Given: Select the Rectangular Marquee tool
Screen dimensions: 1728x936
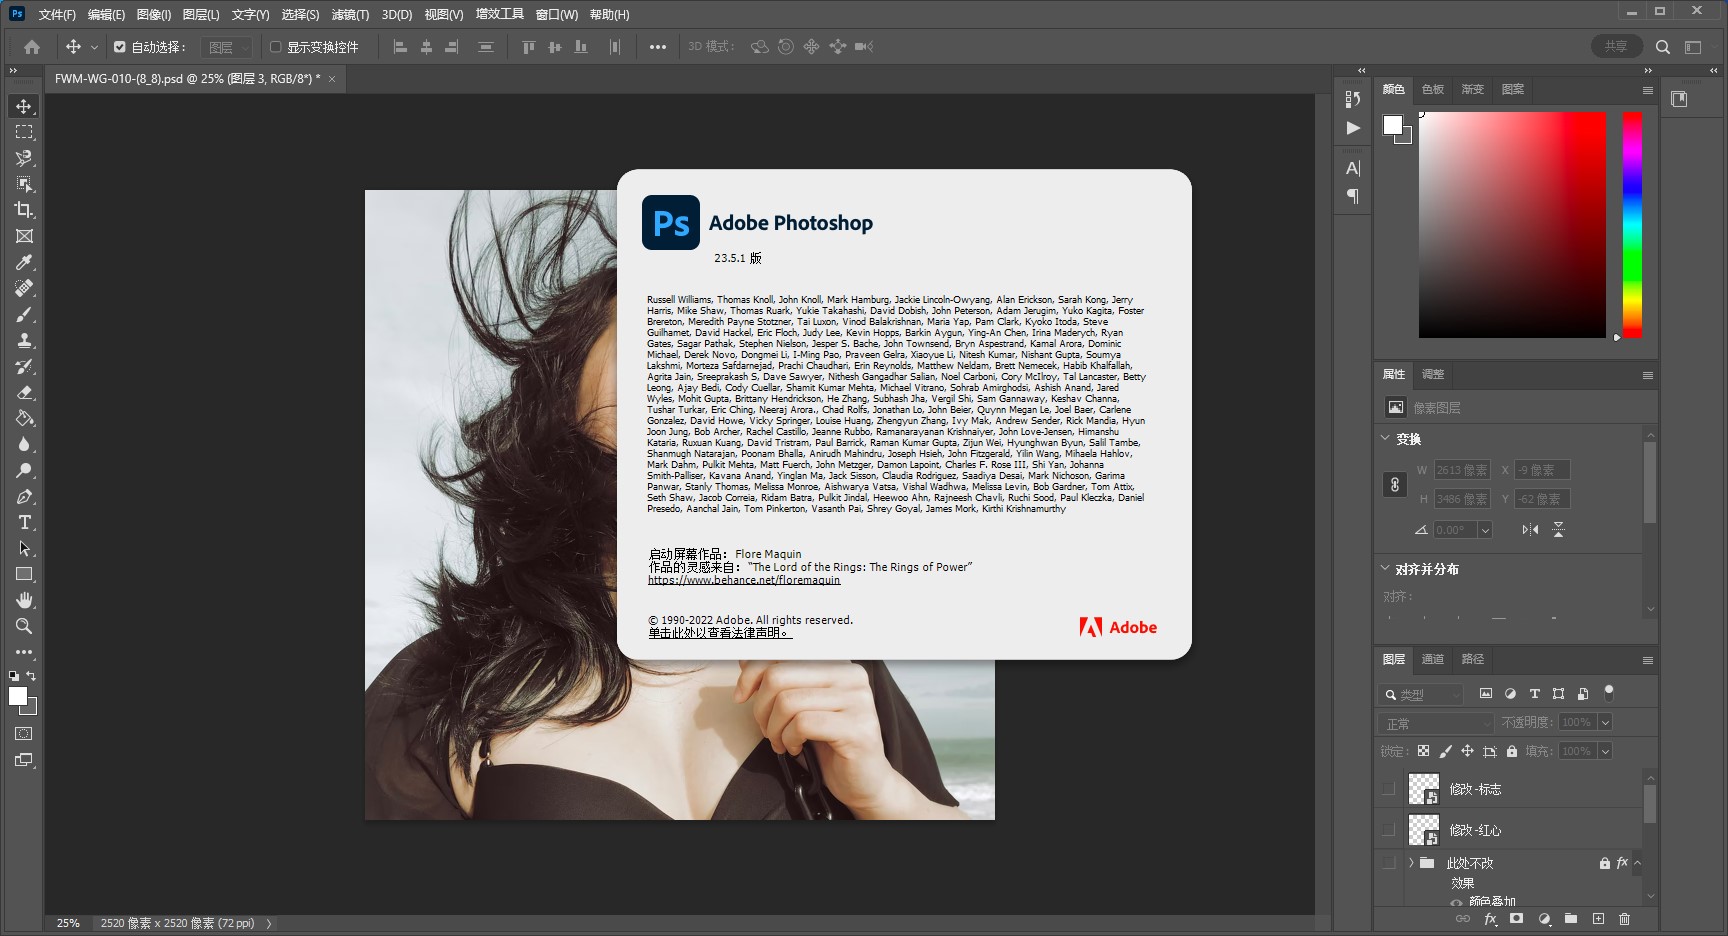Looking at the screenshot, I should click(x=24, y=132).
